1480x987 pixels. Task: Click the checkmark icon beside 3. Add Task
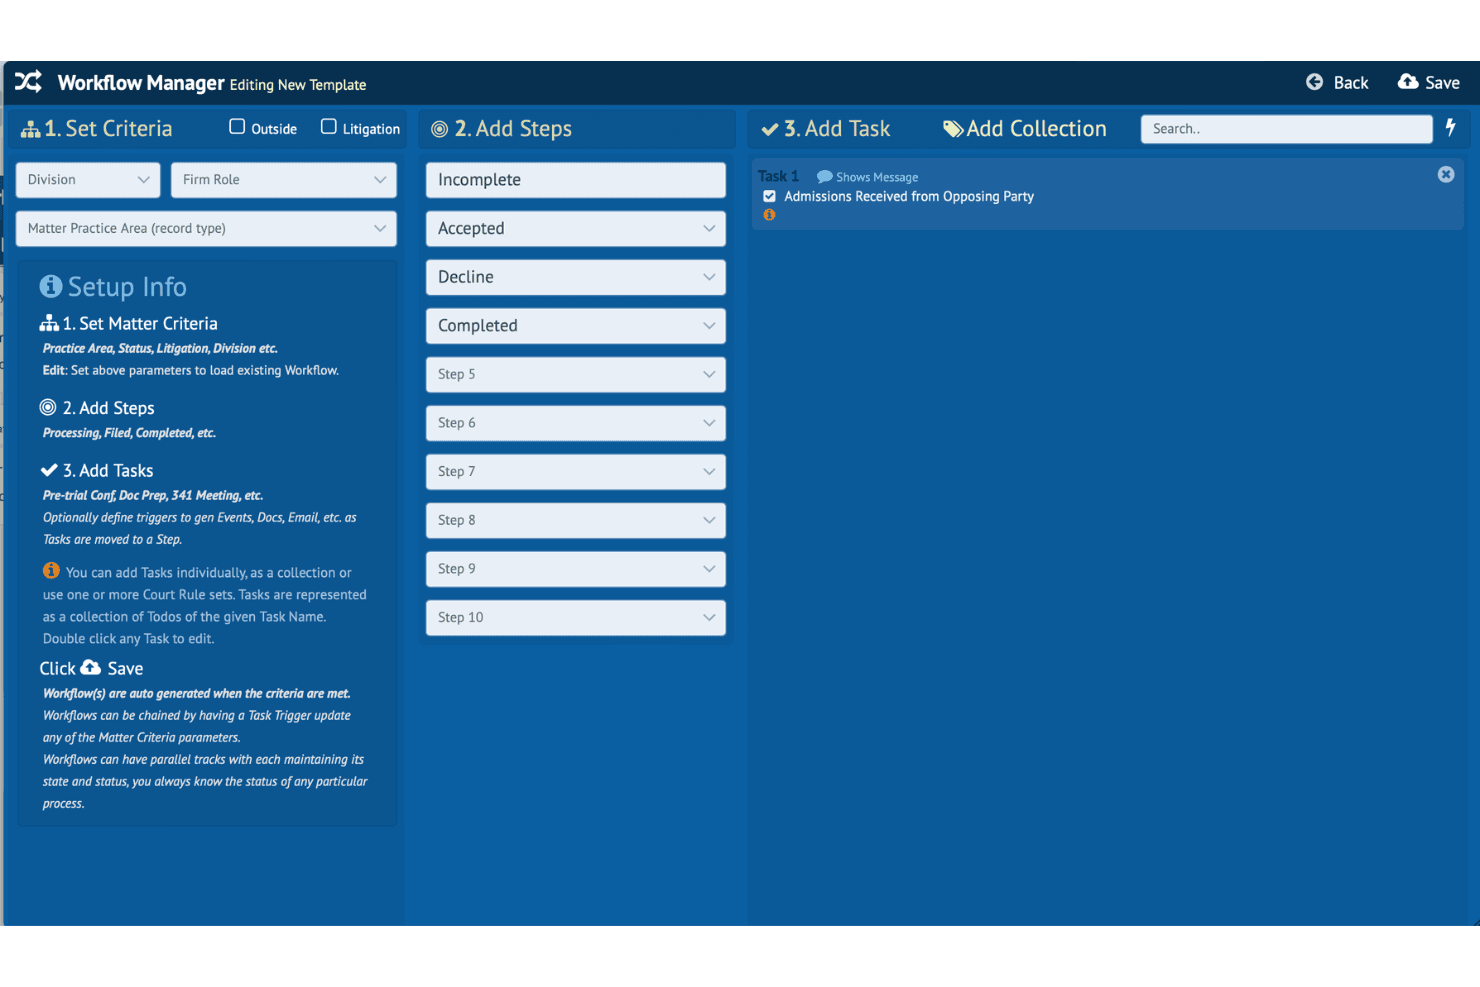click(770, 129)
